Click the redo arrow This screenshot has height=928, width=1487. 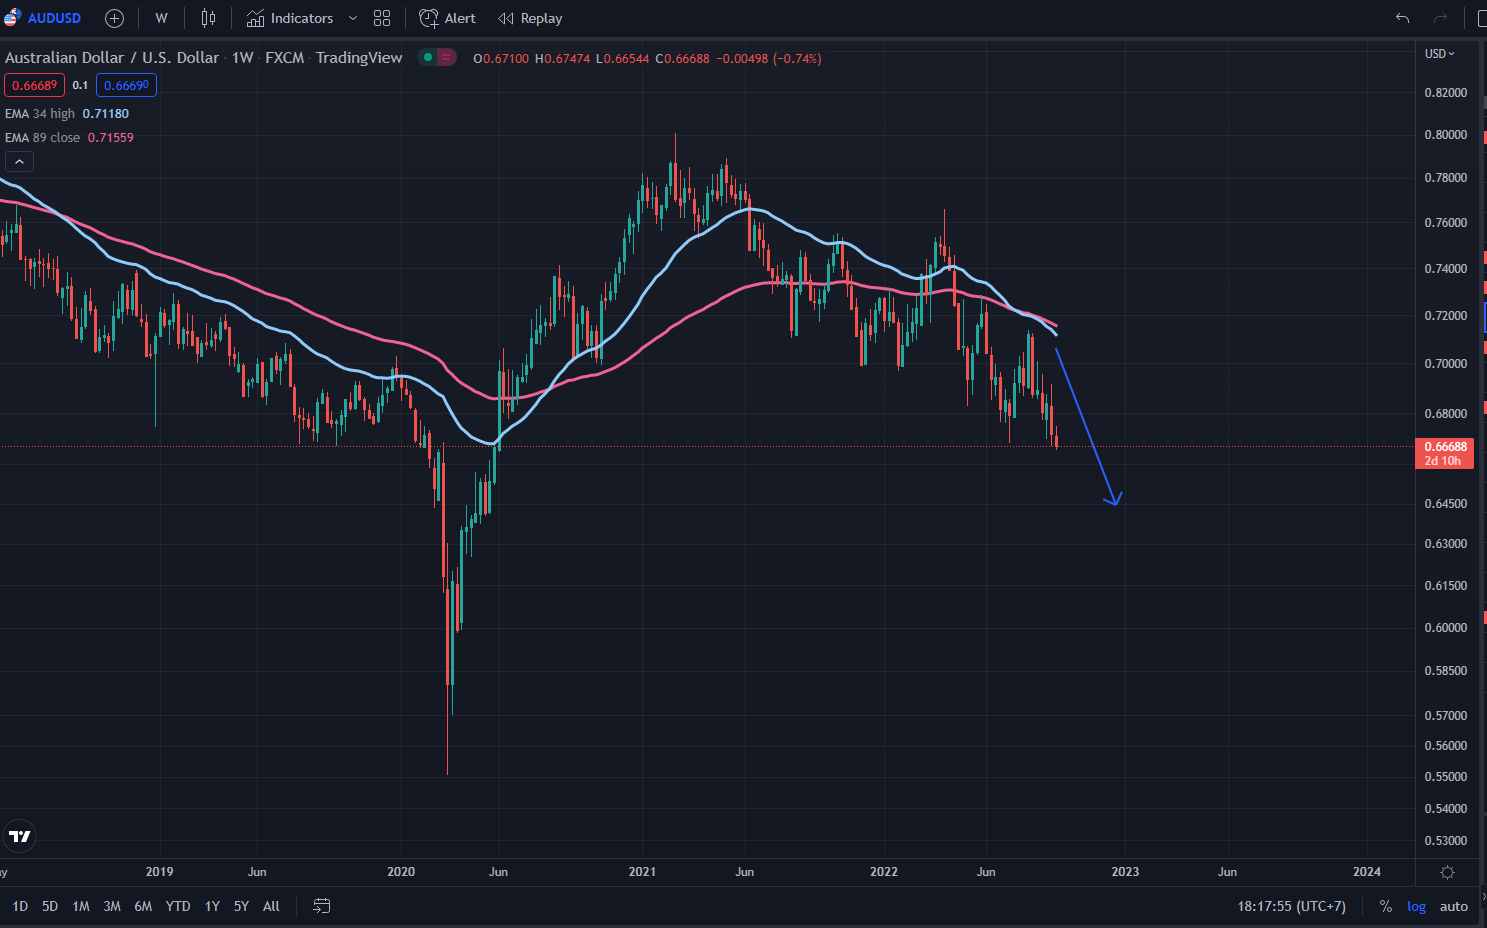coord(1440,18)
